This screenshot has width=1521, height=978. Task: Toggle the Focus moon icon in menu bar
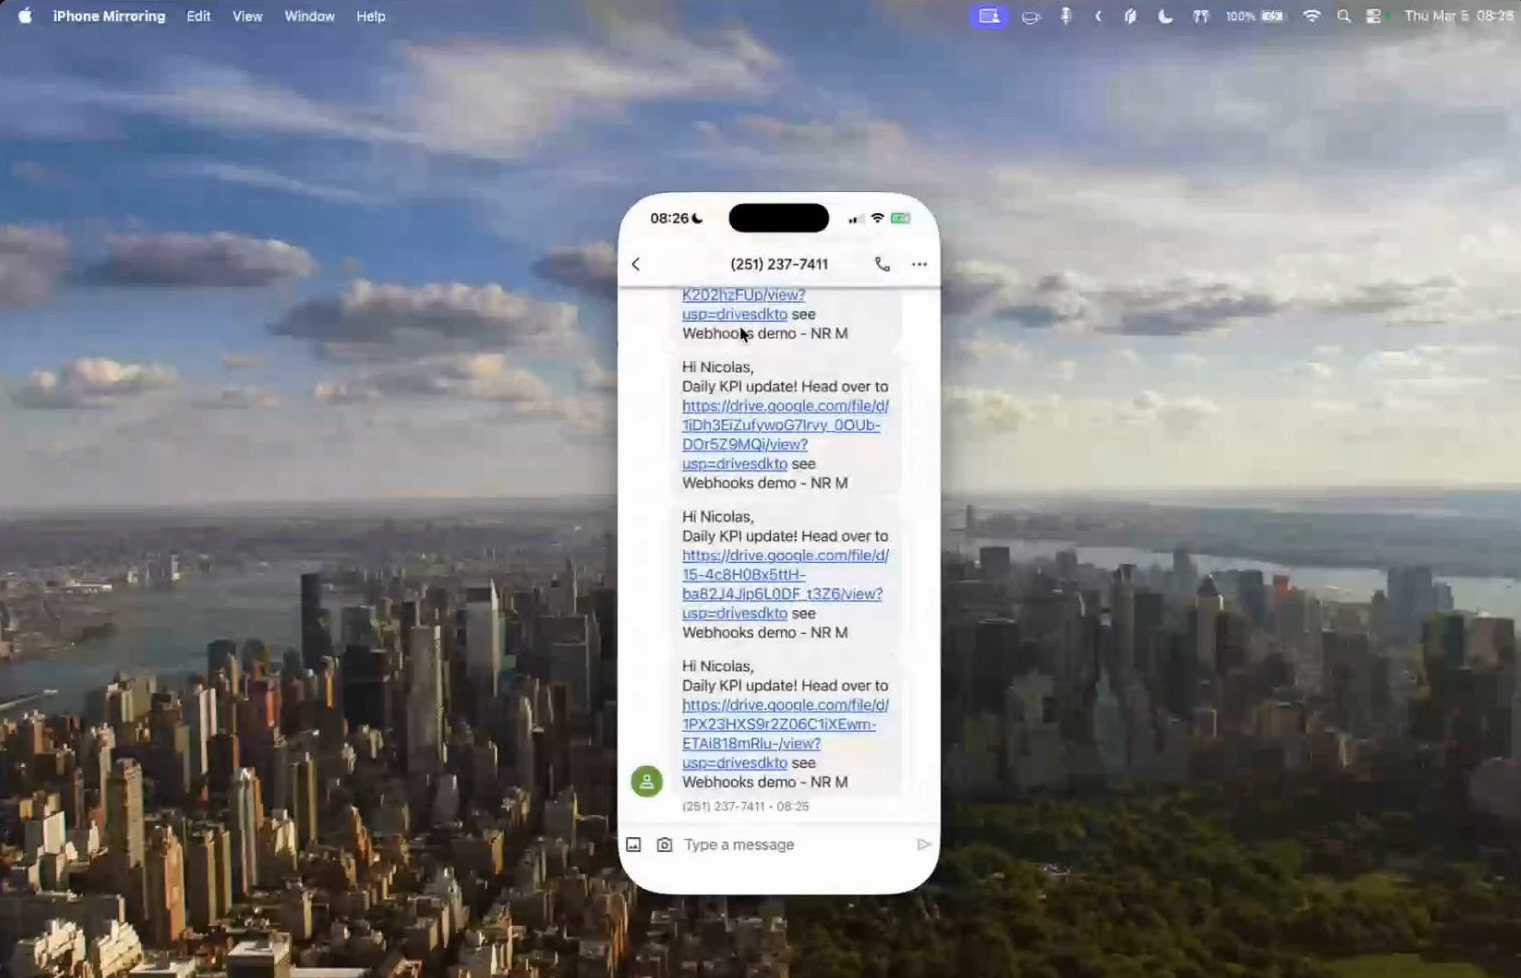click(1165, 16)
